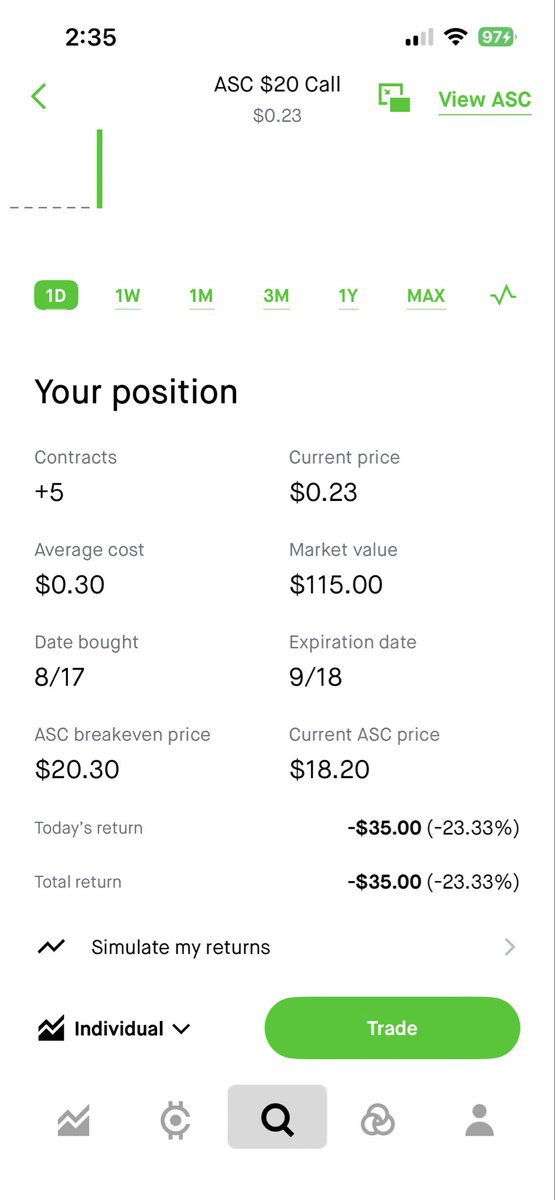The image size is (555, 1200).
Task: Tap the back arrow icon
Action: click(x=39, y=96)
